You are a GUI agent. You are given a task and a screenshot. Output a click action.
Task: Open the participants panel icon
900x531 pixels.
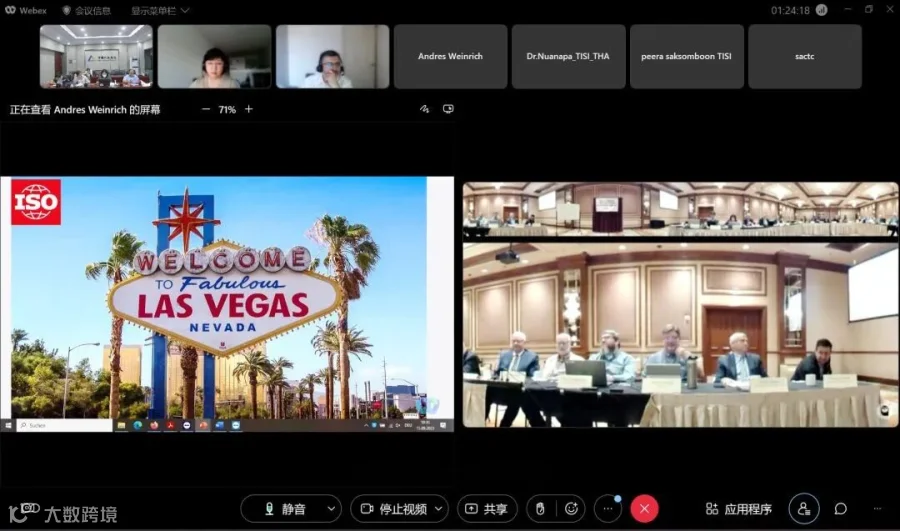804,509
